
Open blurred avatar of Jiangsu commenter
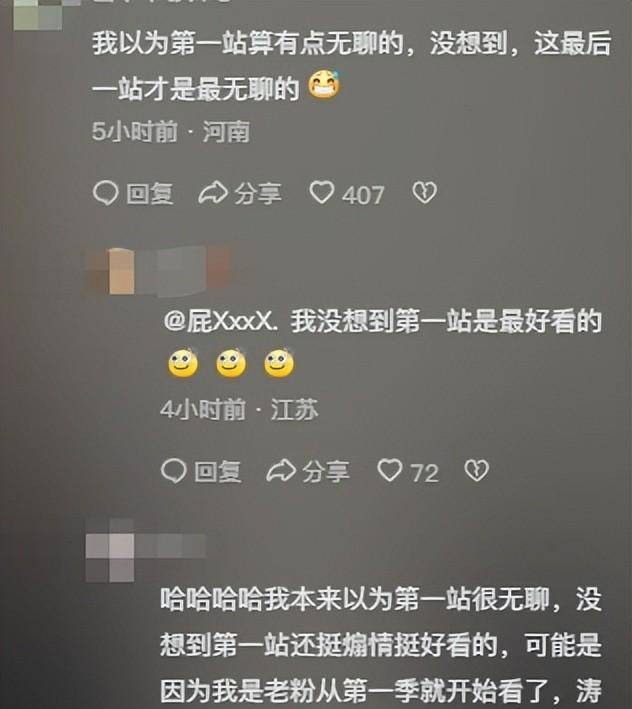110,271
